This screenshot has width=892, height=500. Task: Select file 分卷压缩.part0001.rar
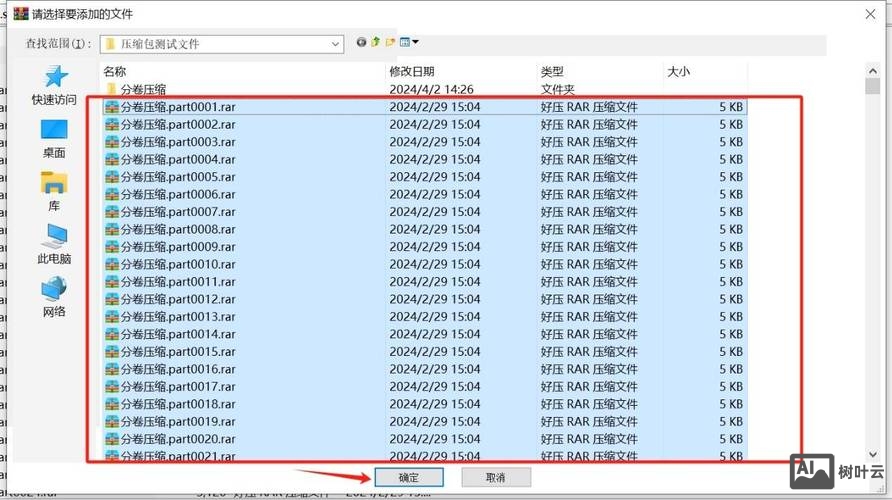[424, 107]
